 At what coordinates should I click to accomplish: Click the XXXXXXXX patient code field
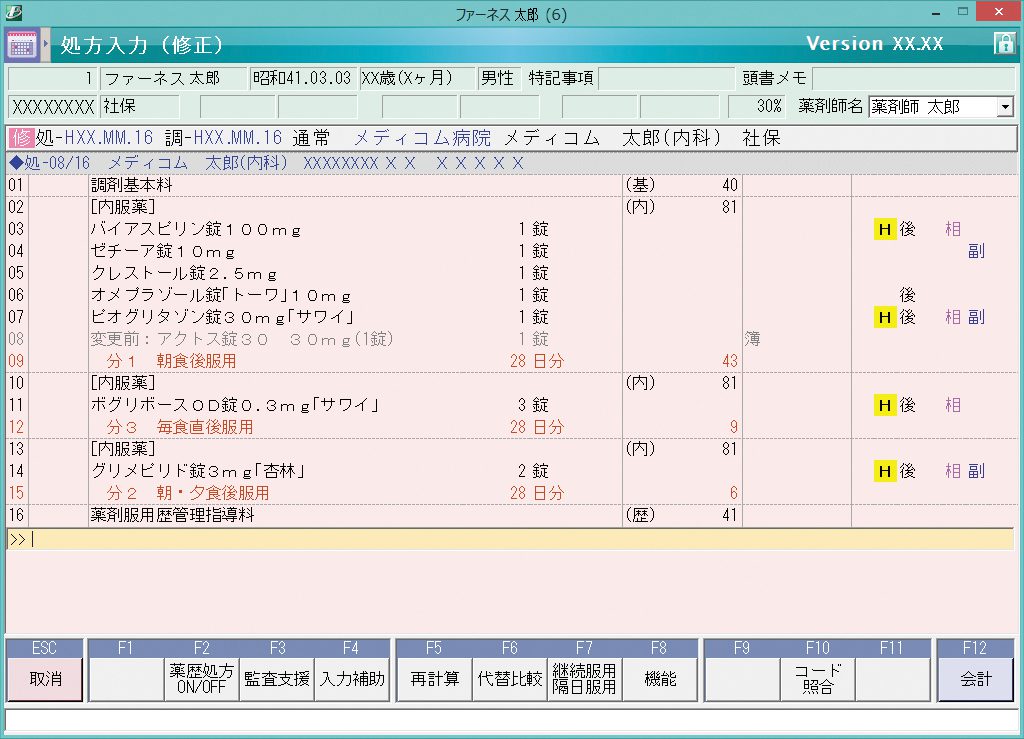[x=53, y=106]
